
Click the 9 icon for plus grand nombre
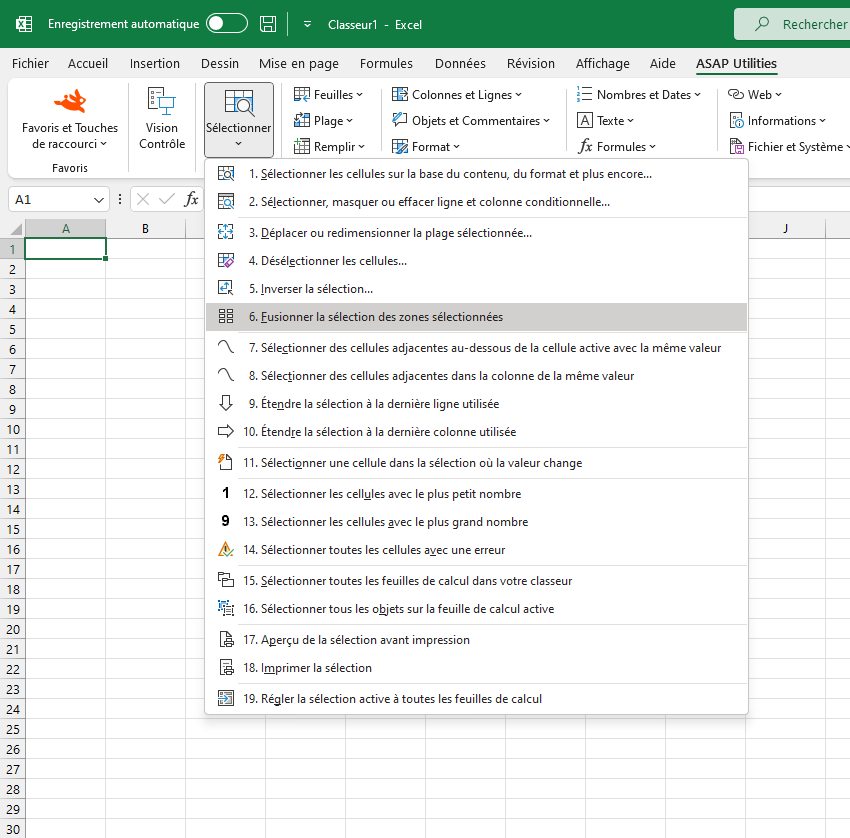point(226,521)
